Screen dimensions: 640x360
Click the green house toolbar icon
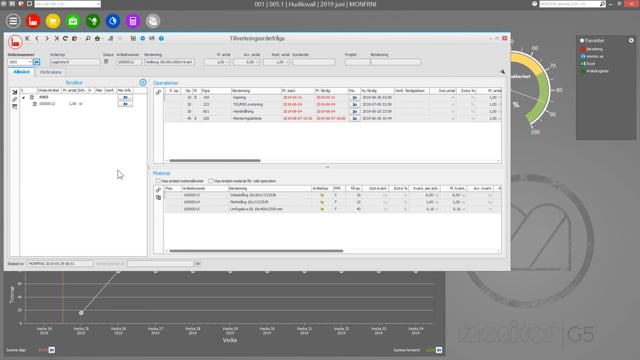(x=97, y=38)
